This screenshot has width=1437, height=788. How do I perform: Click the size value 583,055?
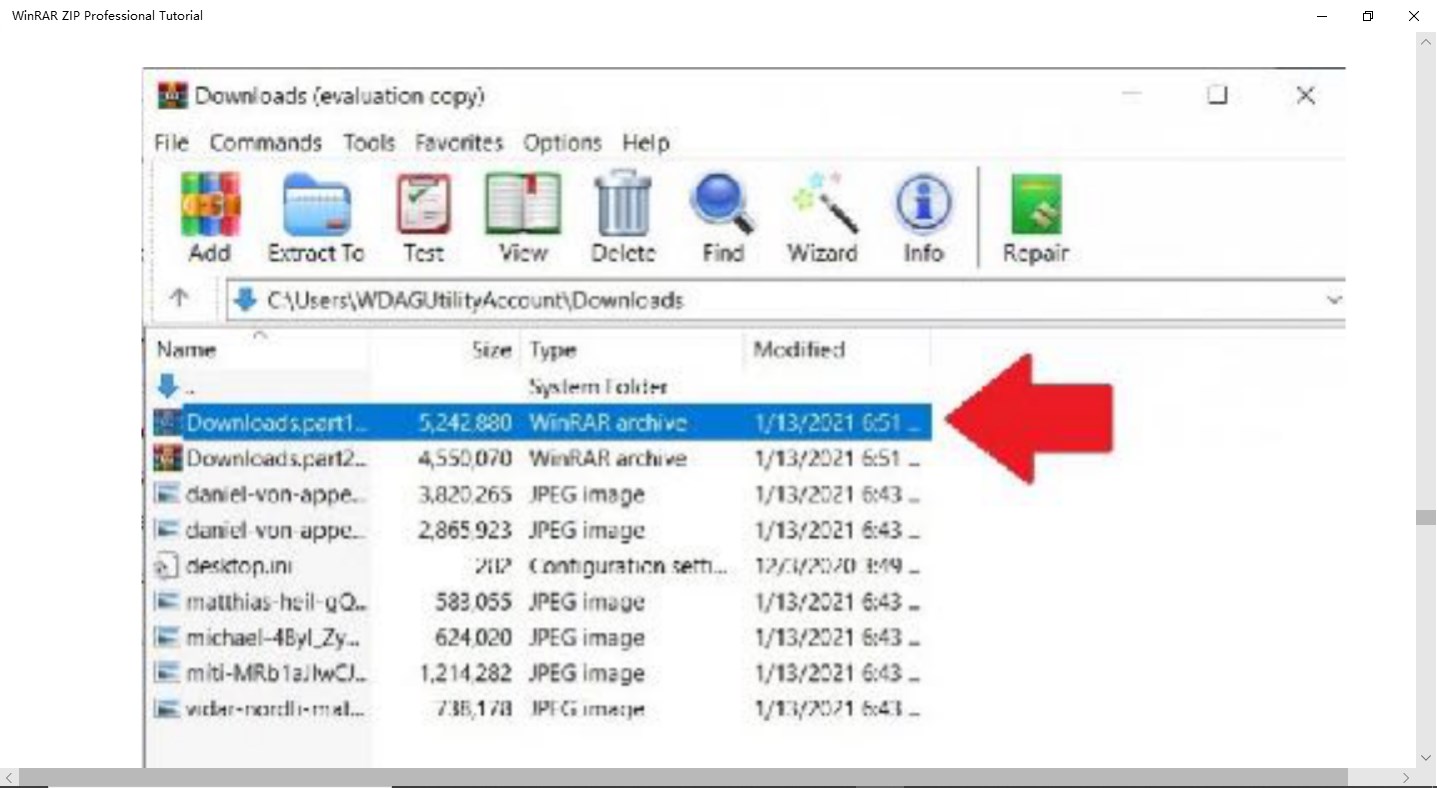(x=474, y=602)
